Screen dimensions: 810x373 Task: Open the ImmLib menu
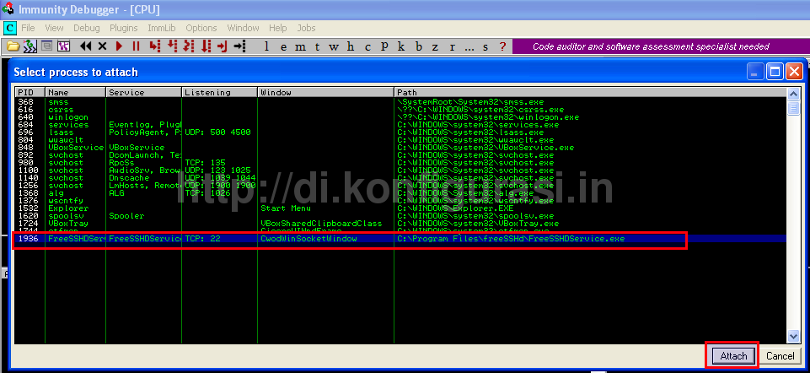click(162, 28)
